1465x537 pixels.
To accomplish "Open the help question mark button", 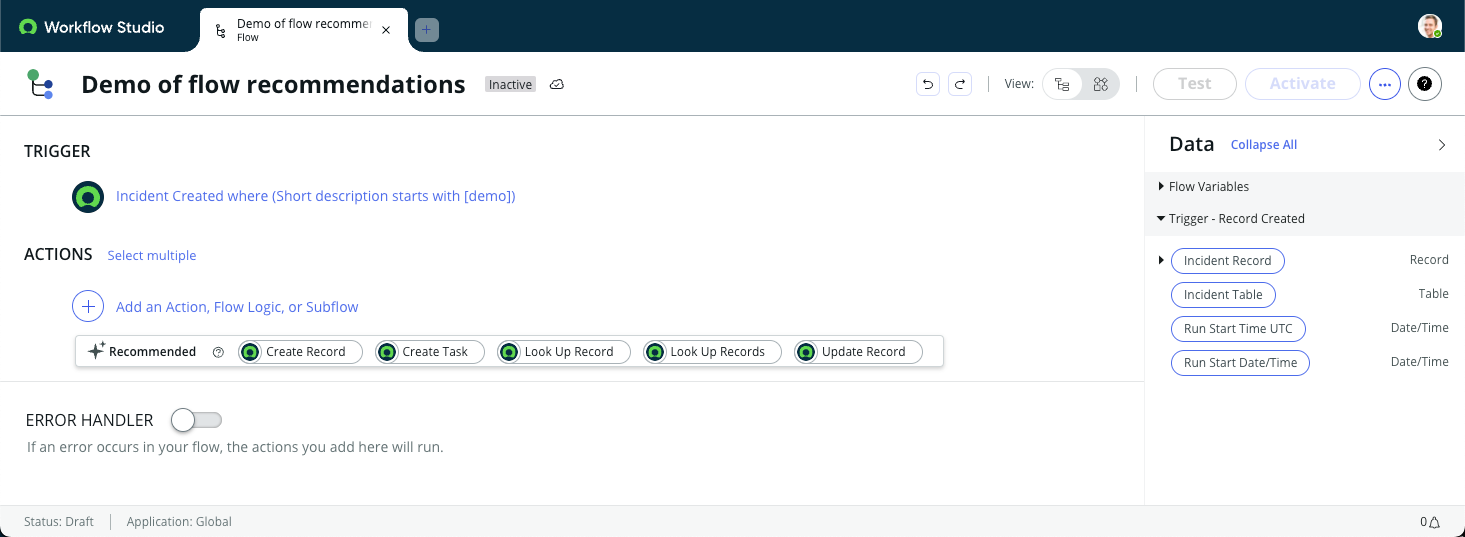I will (1425, 84).
